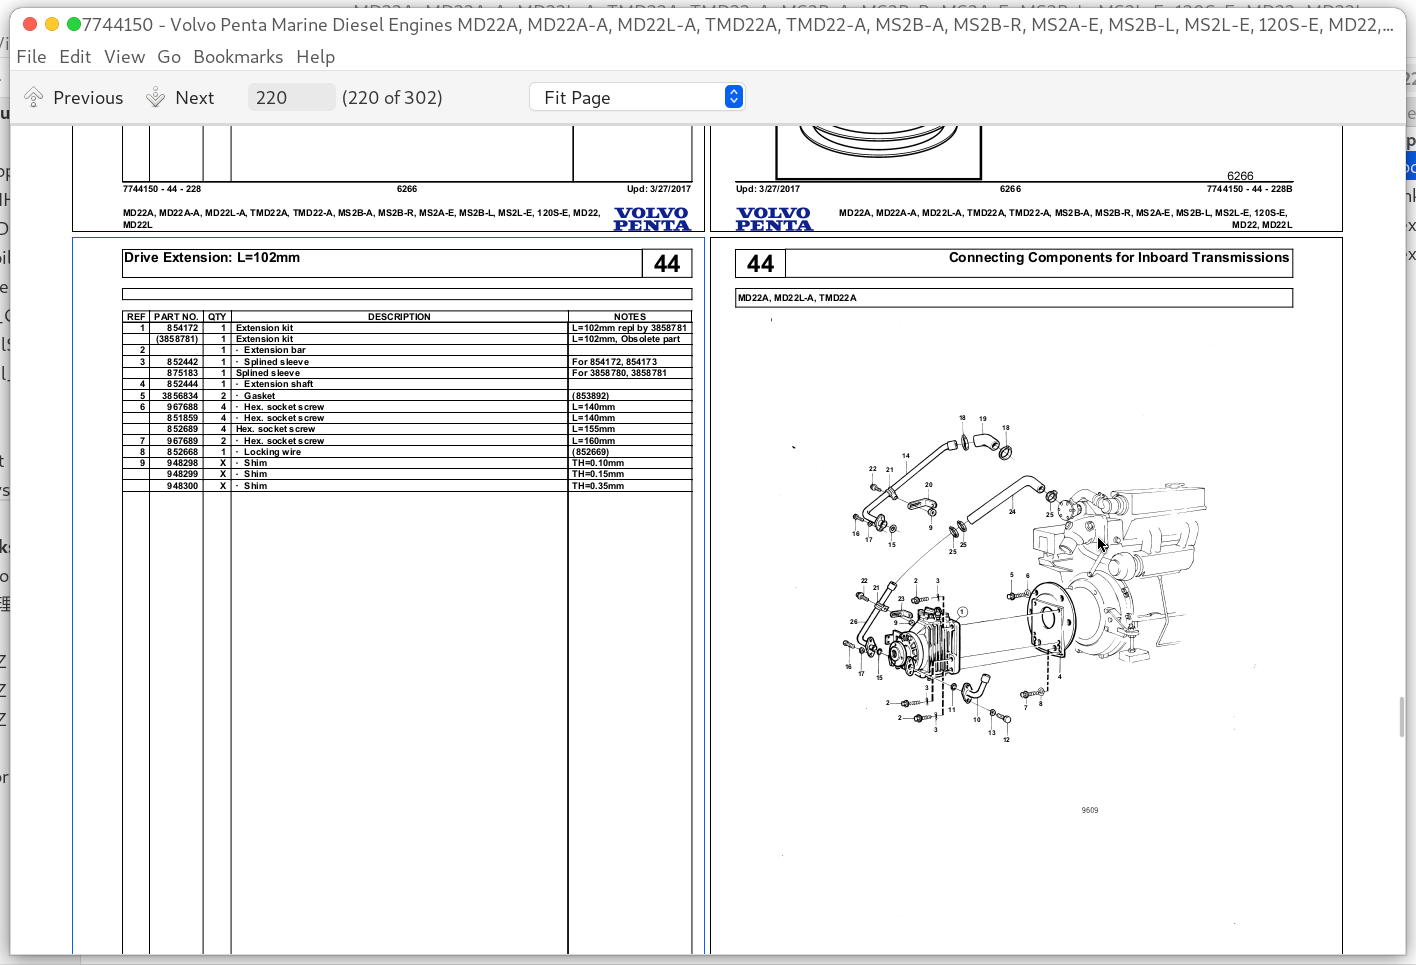Click the Volvo Penta logo on left page
This screenshot has height=965, width=1416.
click(652, 219)
